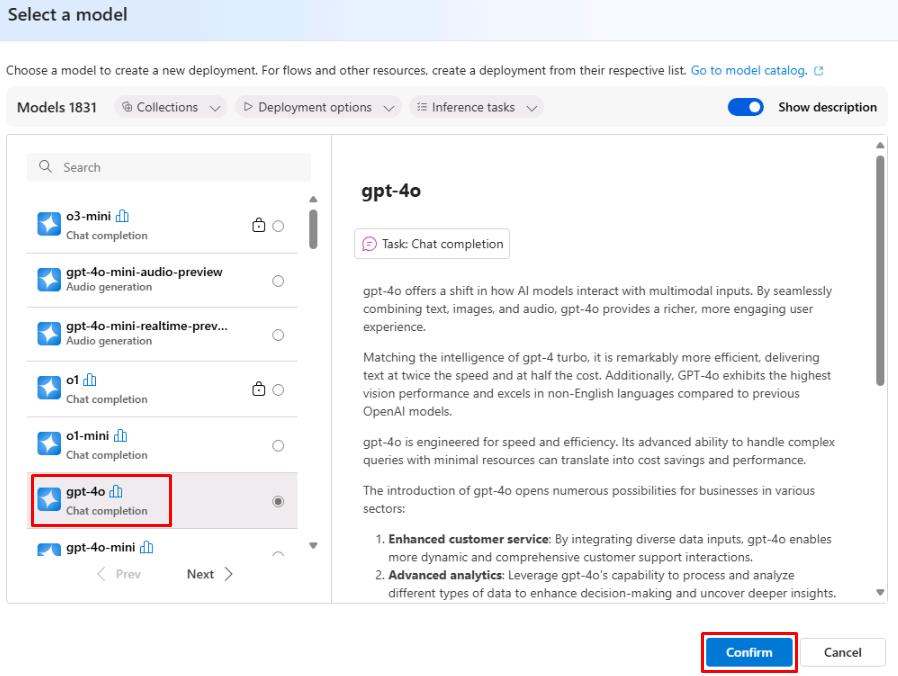Image resolution: width=898 pixels, height=676 pixels.
Task: Click the Collections filter icon
Action: [127, 107]
